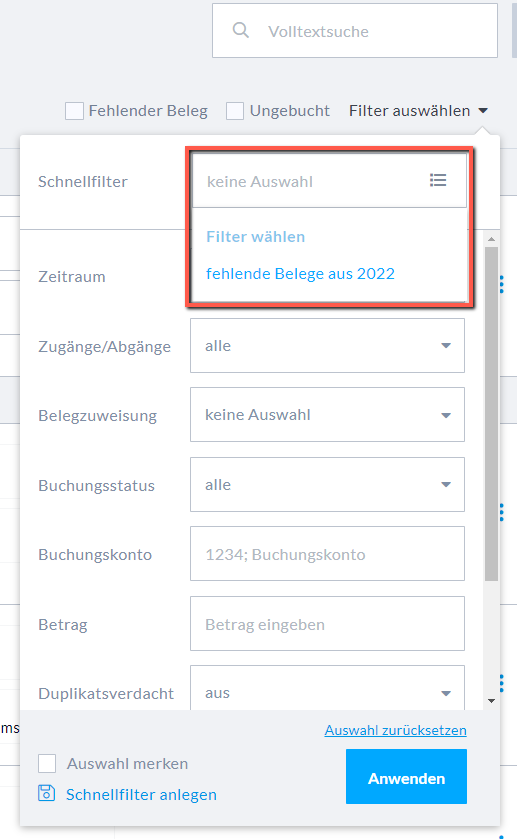Click the floppy disk Schnellfilter save icon
This screenshot has width=517, height=839.
click(x=47, y=793)
